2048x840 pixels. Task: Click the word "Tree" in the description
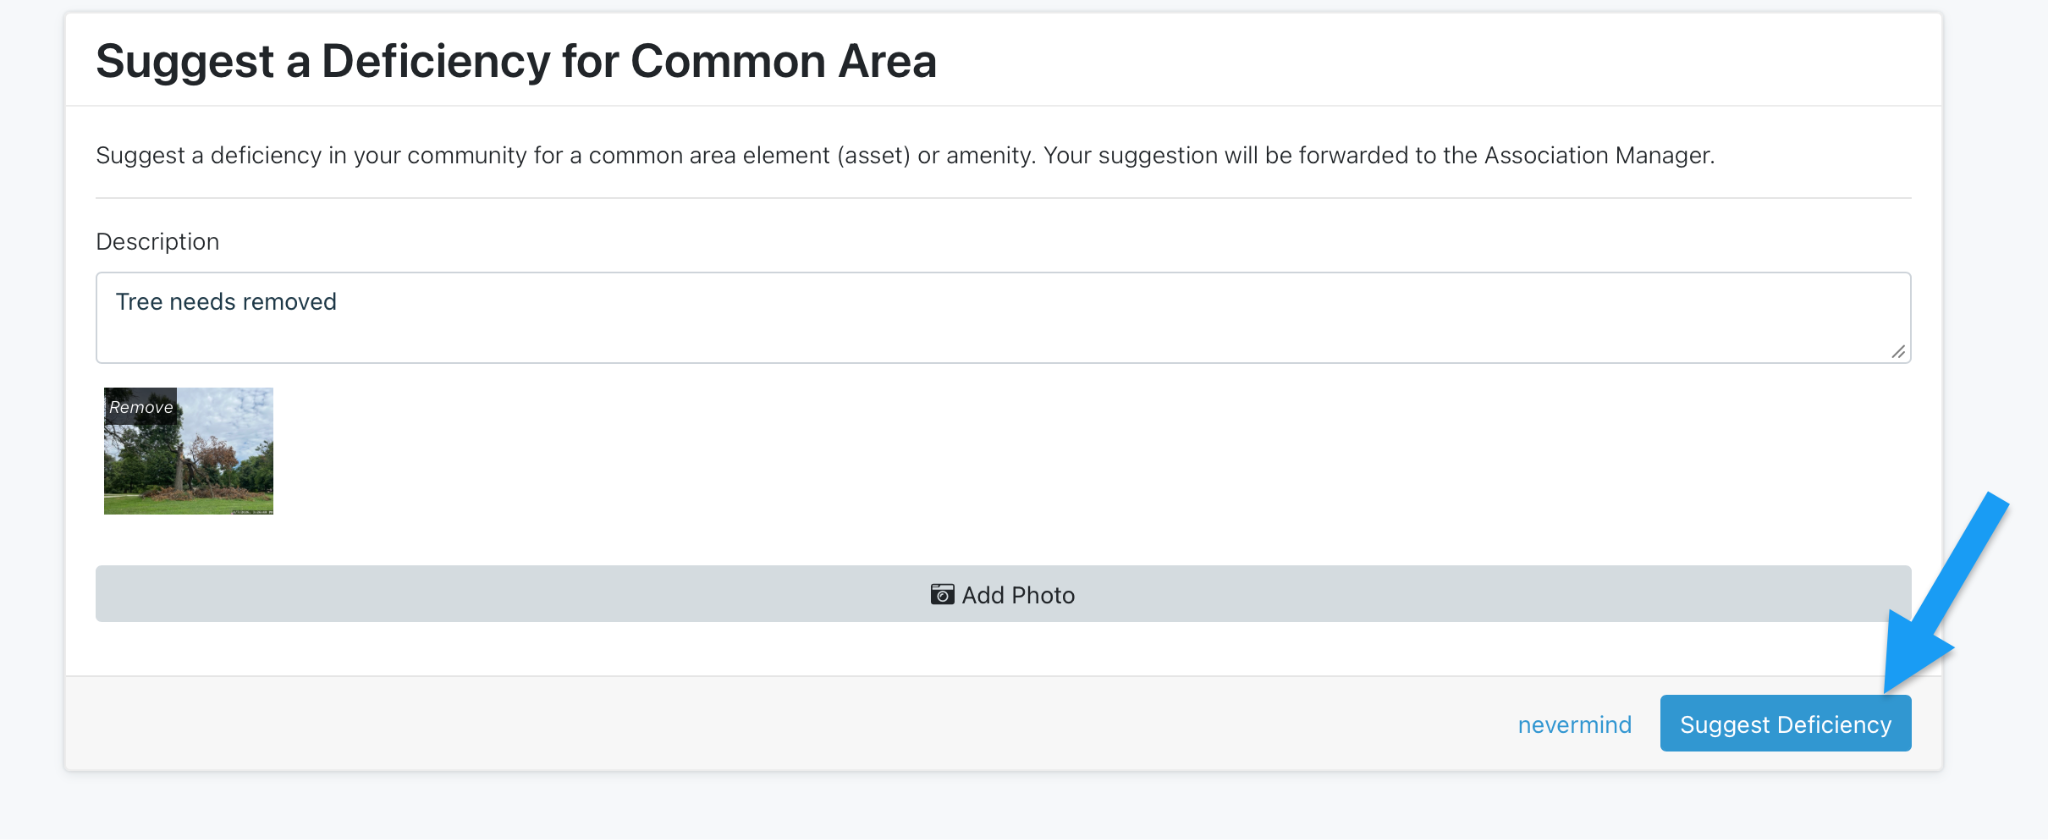[139, 302]
